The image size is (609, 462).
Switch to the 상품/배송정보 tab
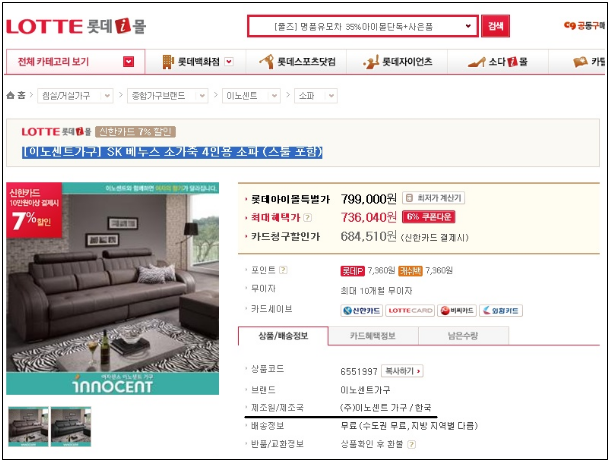coord(284,336)
